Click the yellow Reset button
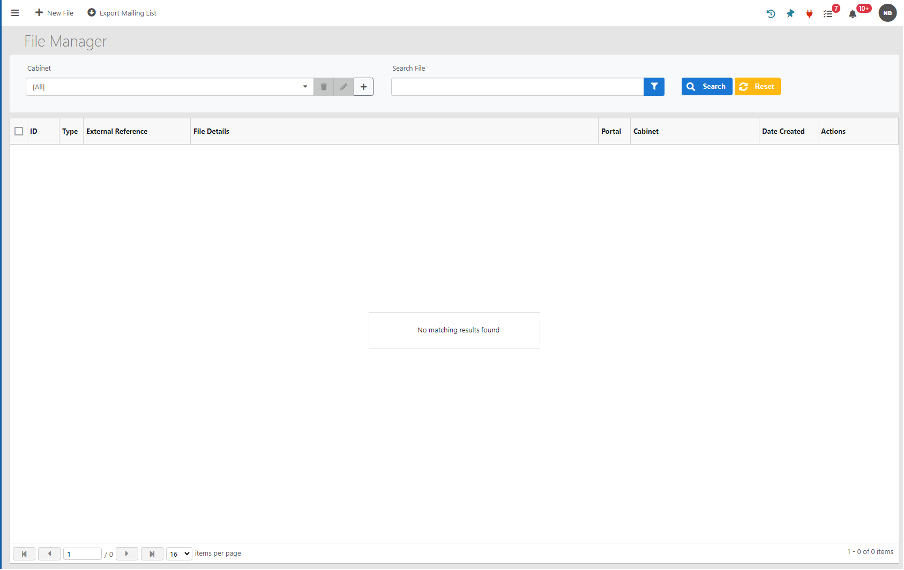The height and width of the screenshot is (570, 904). click(758, 86)
